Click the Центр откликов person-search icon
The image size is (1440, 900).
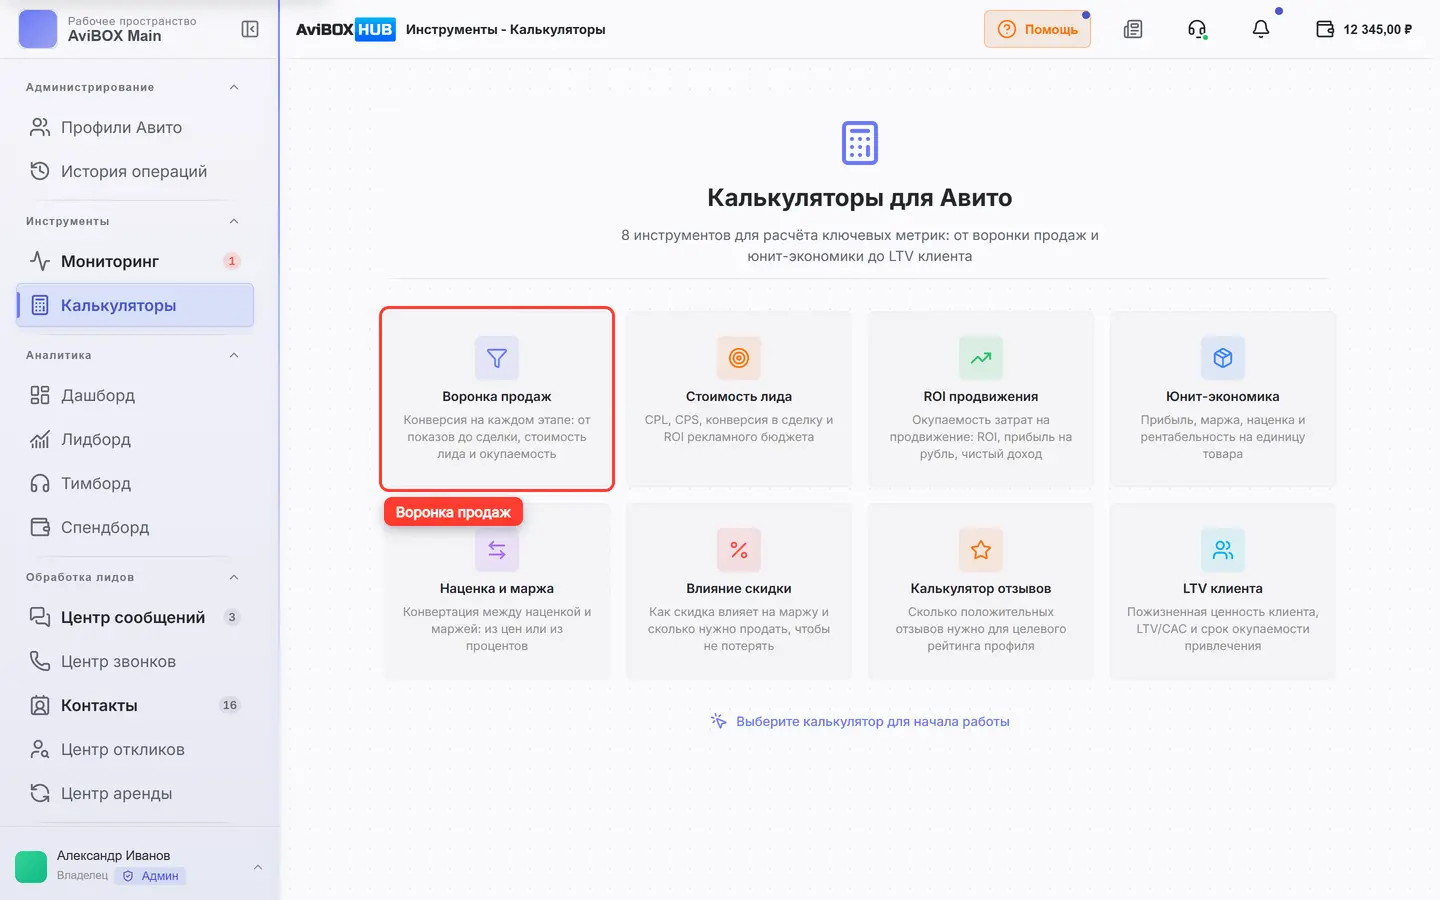point(40,749)
